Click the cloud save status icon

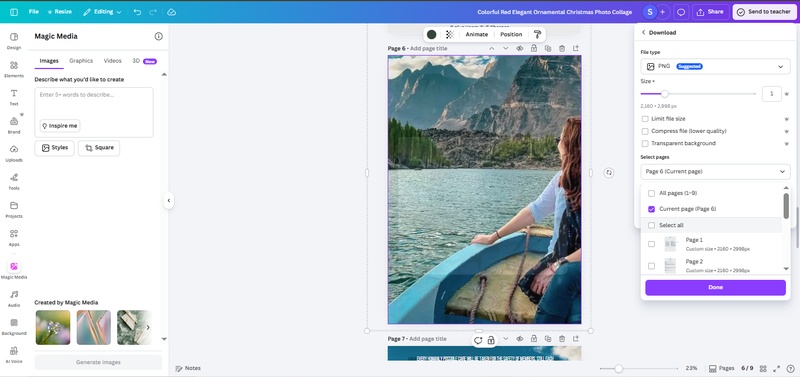click(171, 12)
